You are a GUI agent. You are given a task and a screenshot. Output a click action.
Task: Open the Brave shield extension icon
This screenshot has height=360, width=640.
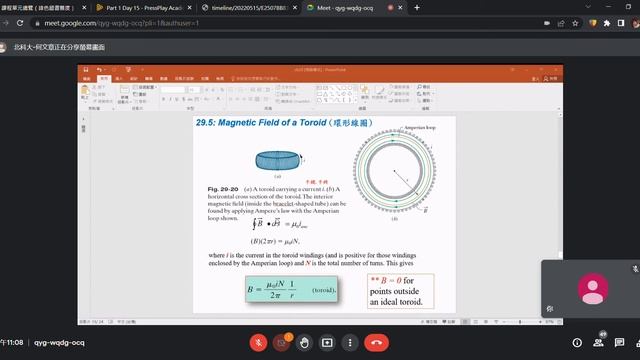[x=593, y=23]
